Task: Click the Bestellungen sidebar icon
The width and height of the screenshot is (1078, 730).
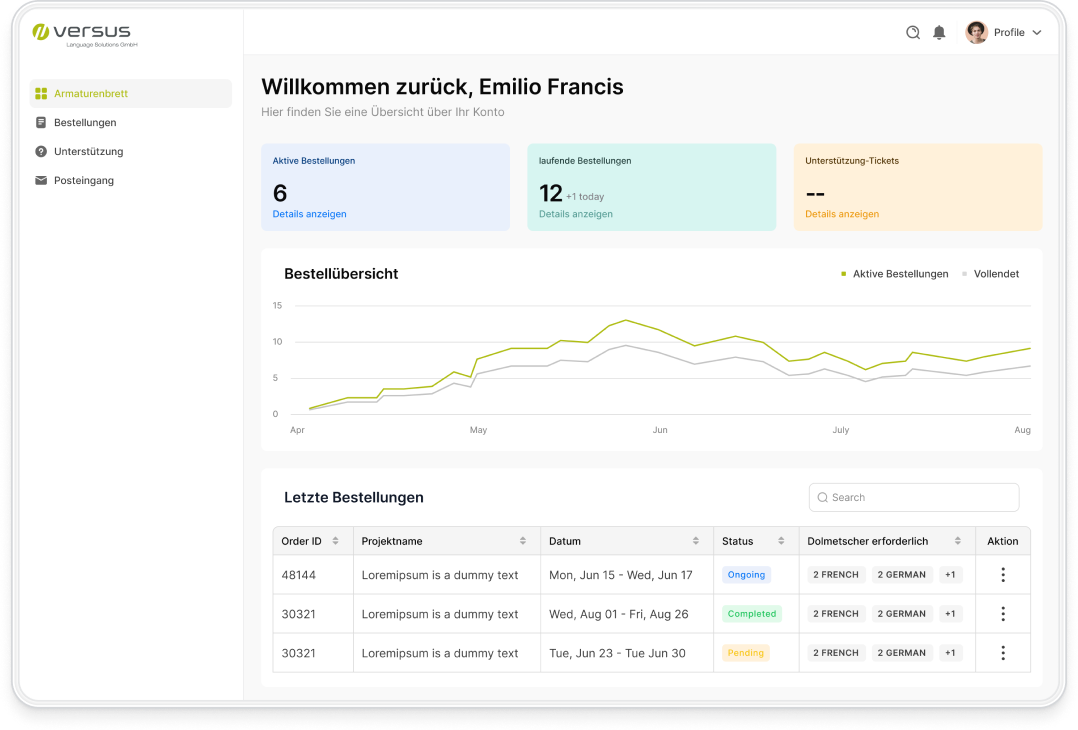Action: click(x=41, y=123)
